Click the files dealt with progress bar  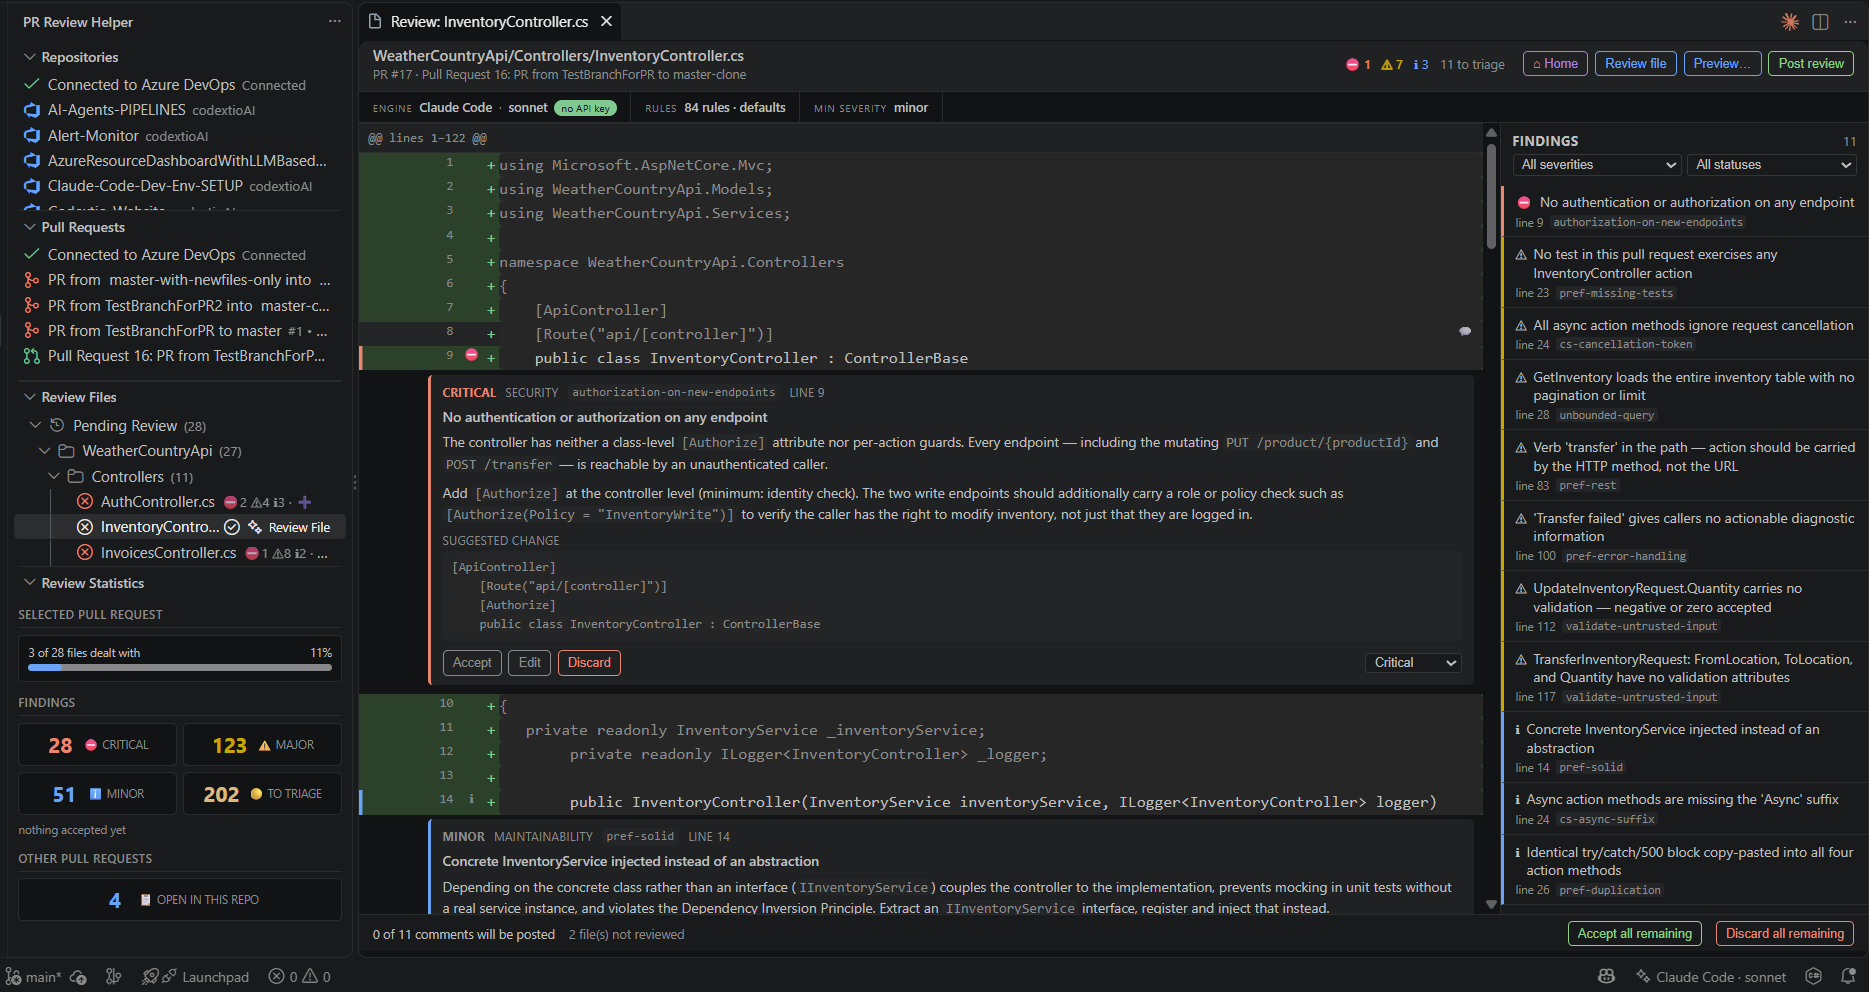pyautogui.click(x=180, y=668)
